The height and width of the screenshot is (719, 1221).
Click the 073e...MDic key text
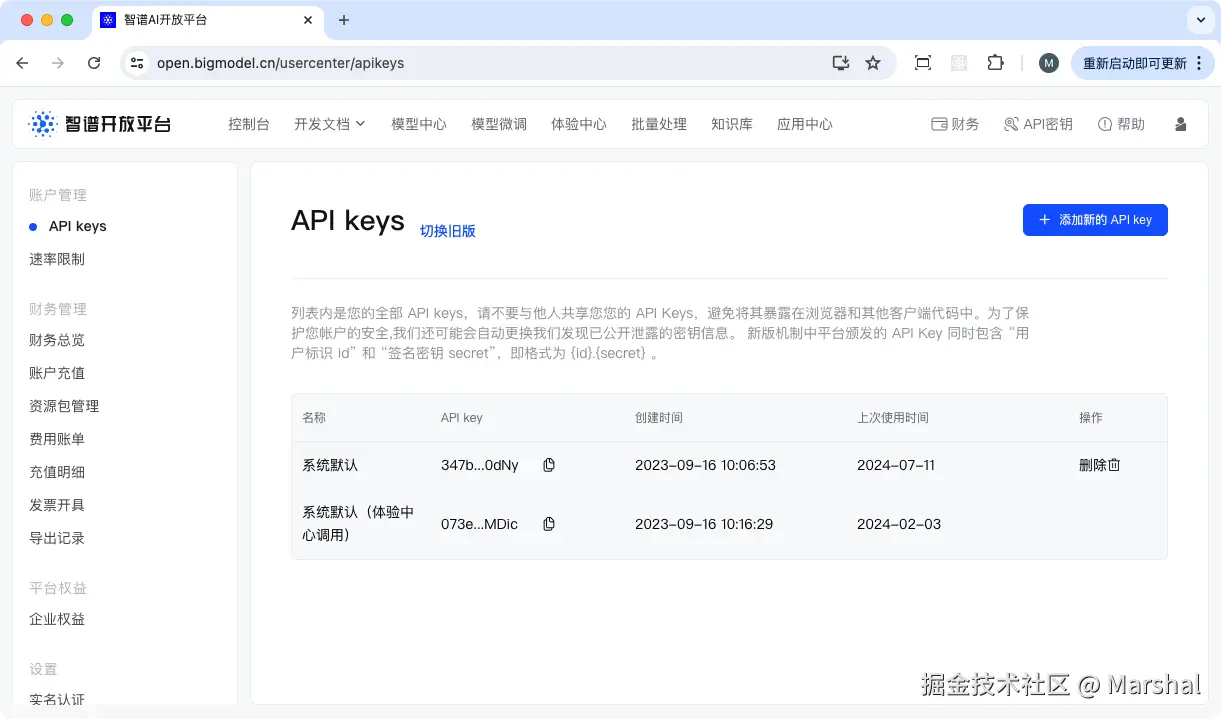pyautogui.click(x=480, y=524)
